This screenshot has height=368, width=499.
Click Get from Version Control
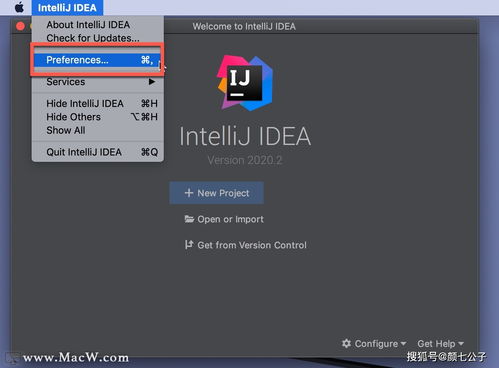point(245,245)
